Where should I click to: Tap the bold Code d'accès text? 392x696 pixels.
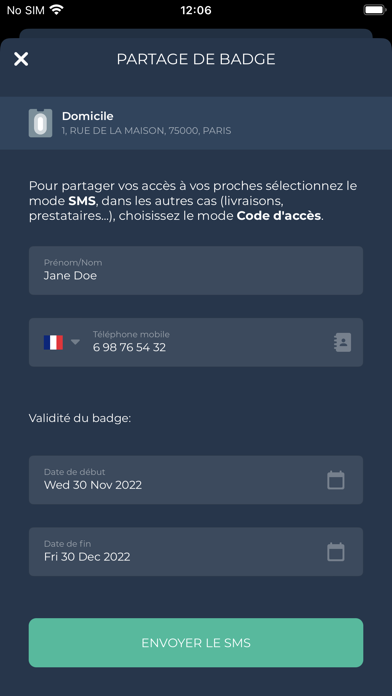(278, 218)
